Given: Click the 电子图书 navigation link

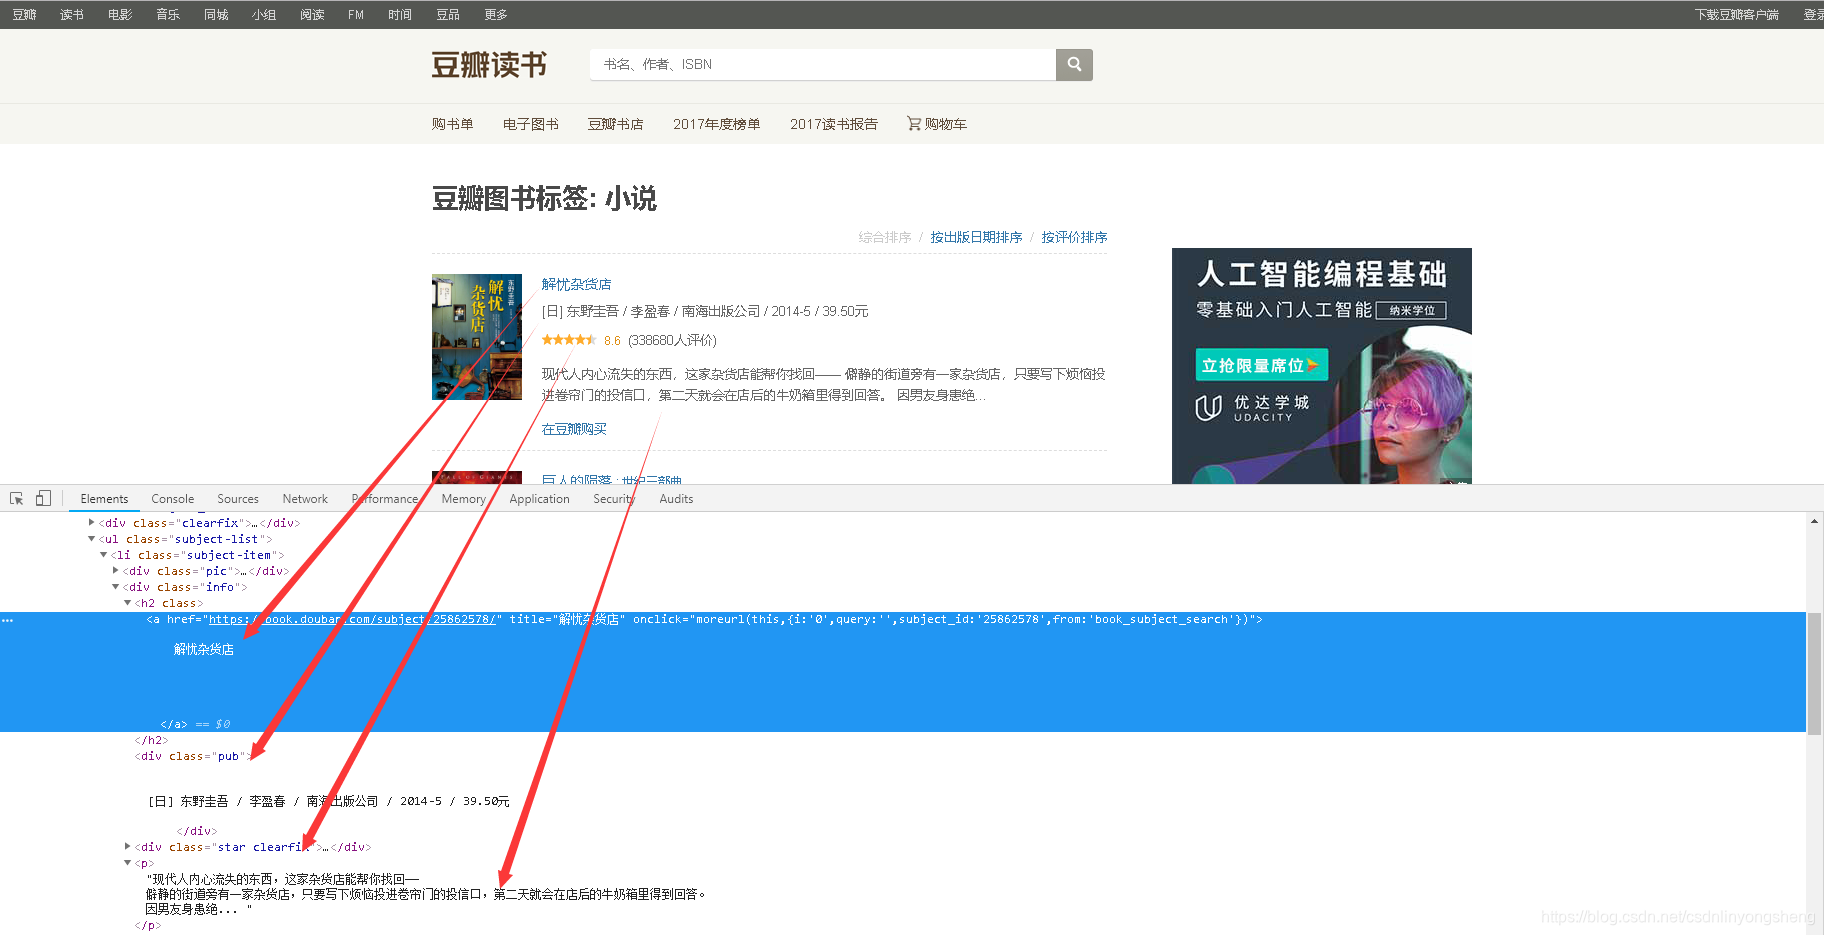Looking at the screenshot, I should 531,124.
